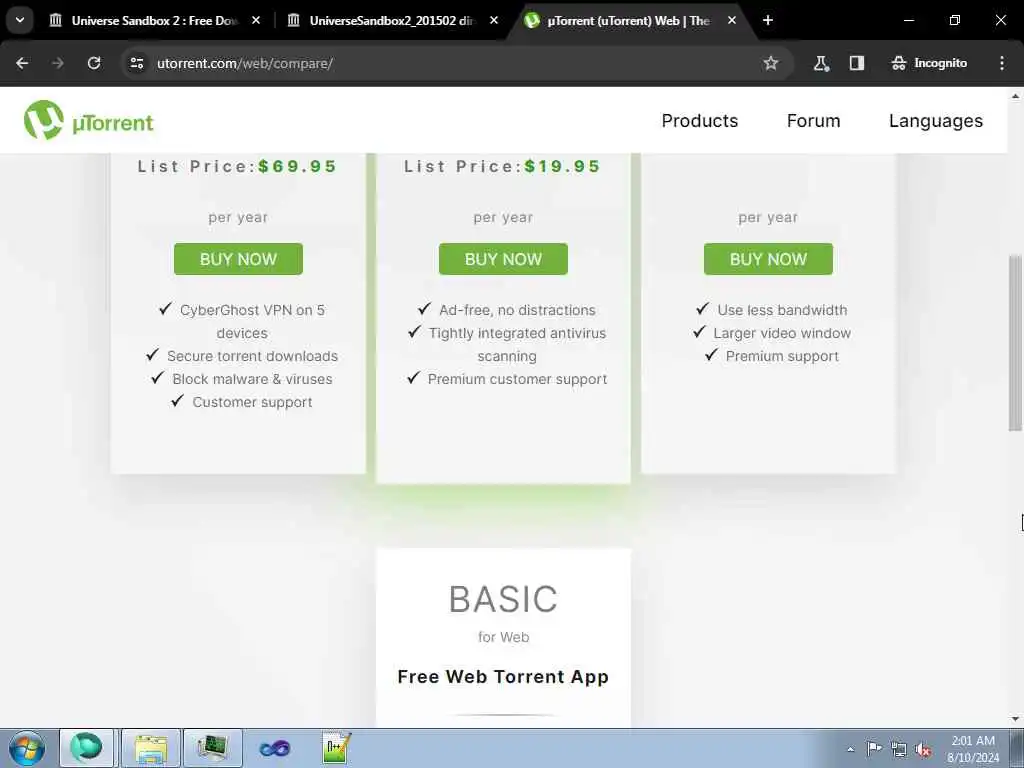Click the blue infinity taskbar icon
Screen dimensions: 1024x768
274,748
